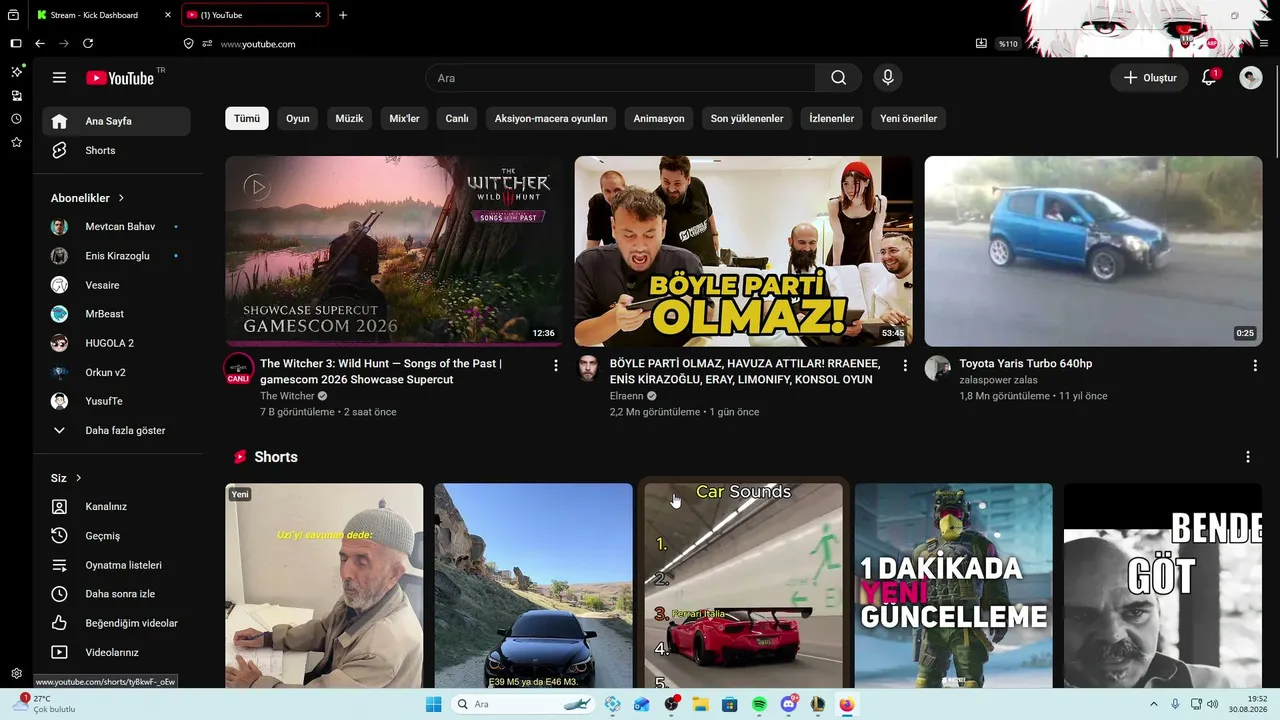Play The Witcher 3 Gamescom thumbnail
This screenshot has height=720, width=1280.
pyautogui.click(x=394, y=251)
